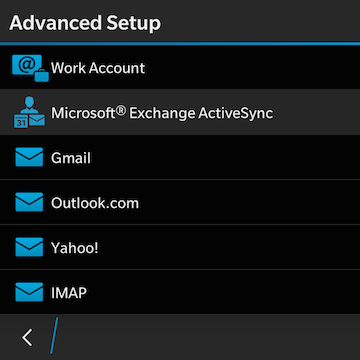Open Work Account setup
Viewport: 360px width, 360px height.
pyautogui.click(x=180, y=67)
